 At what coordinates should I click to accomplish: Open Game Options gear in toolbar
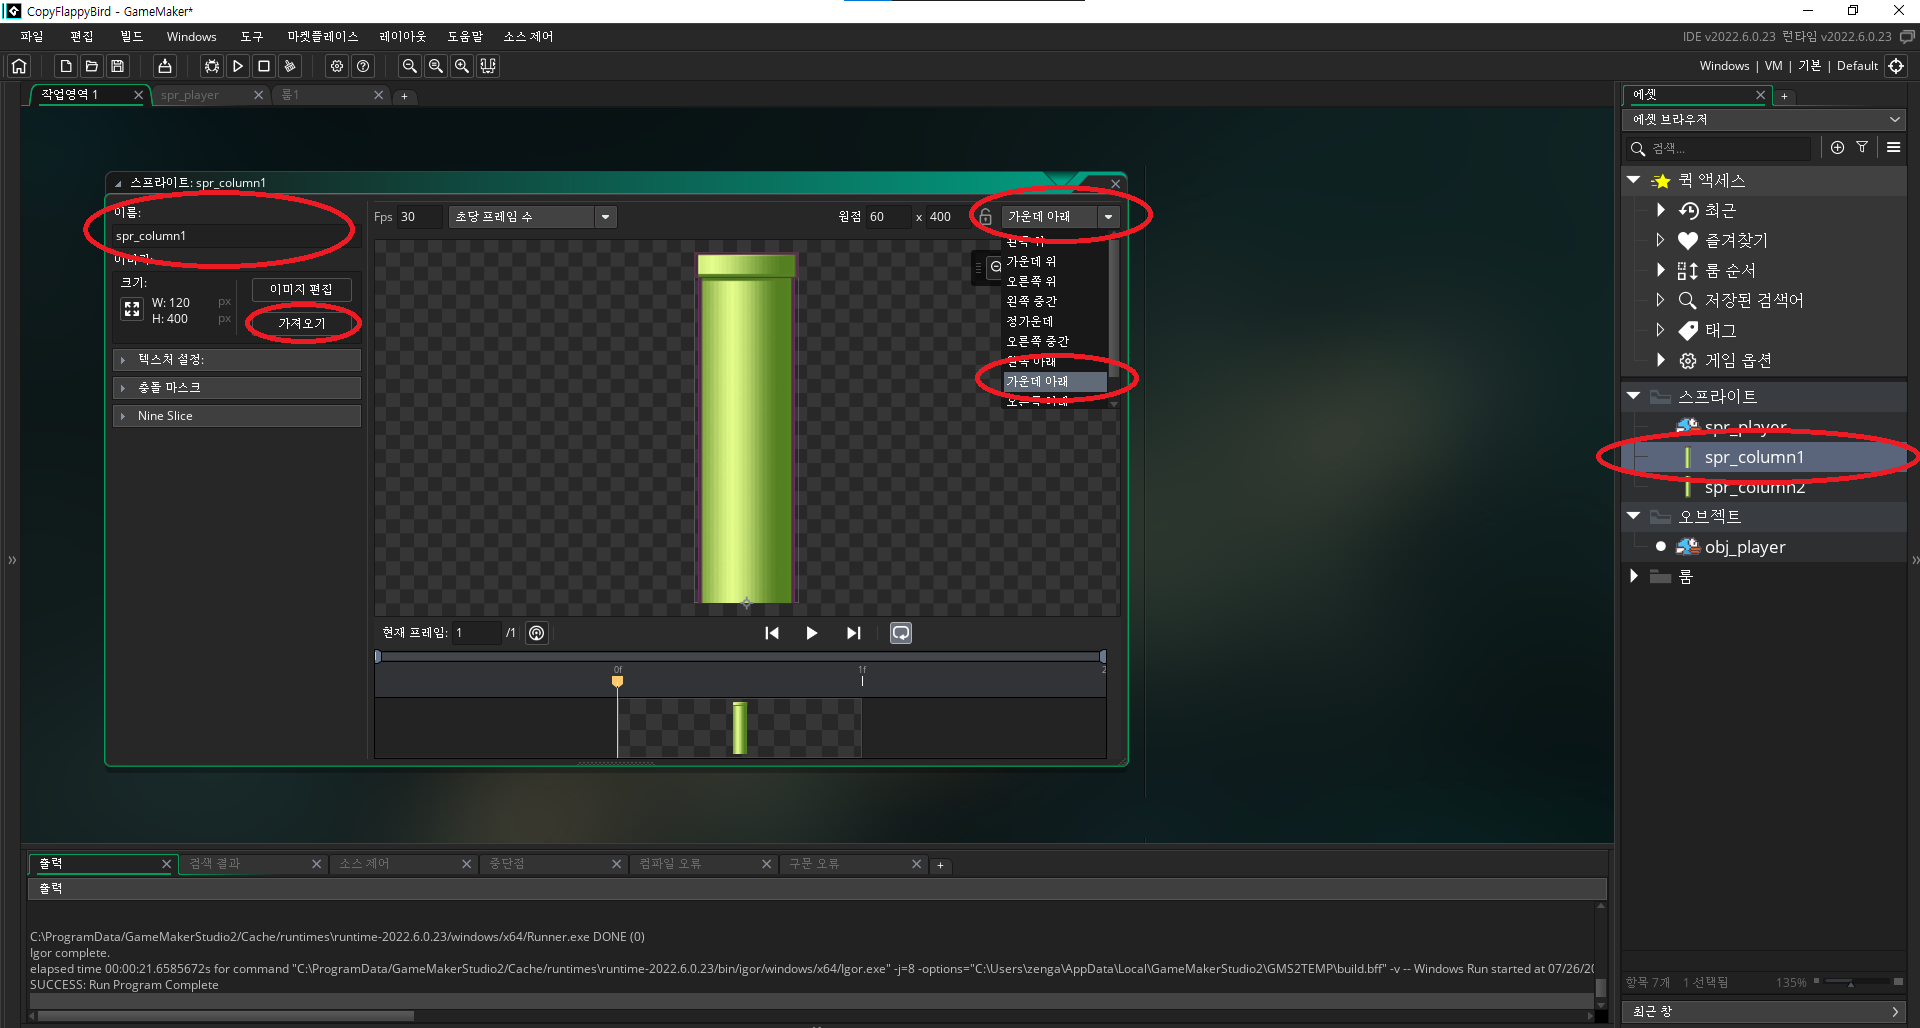(337, 66)
